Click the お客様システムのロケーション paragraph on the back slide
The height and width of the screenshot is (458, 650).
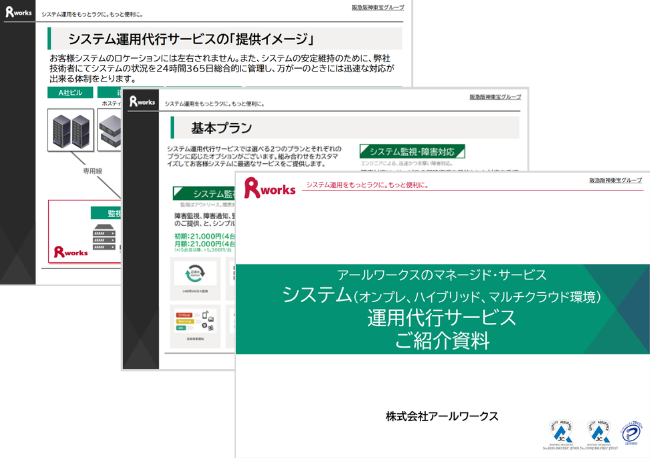222,68
